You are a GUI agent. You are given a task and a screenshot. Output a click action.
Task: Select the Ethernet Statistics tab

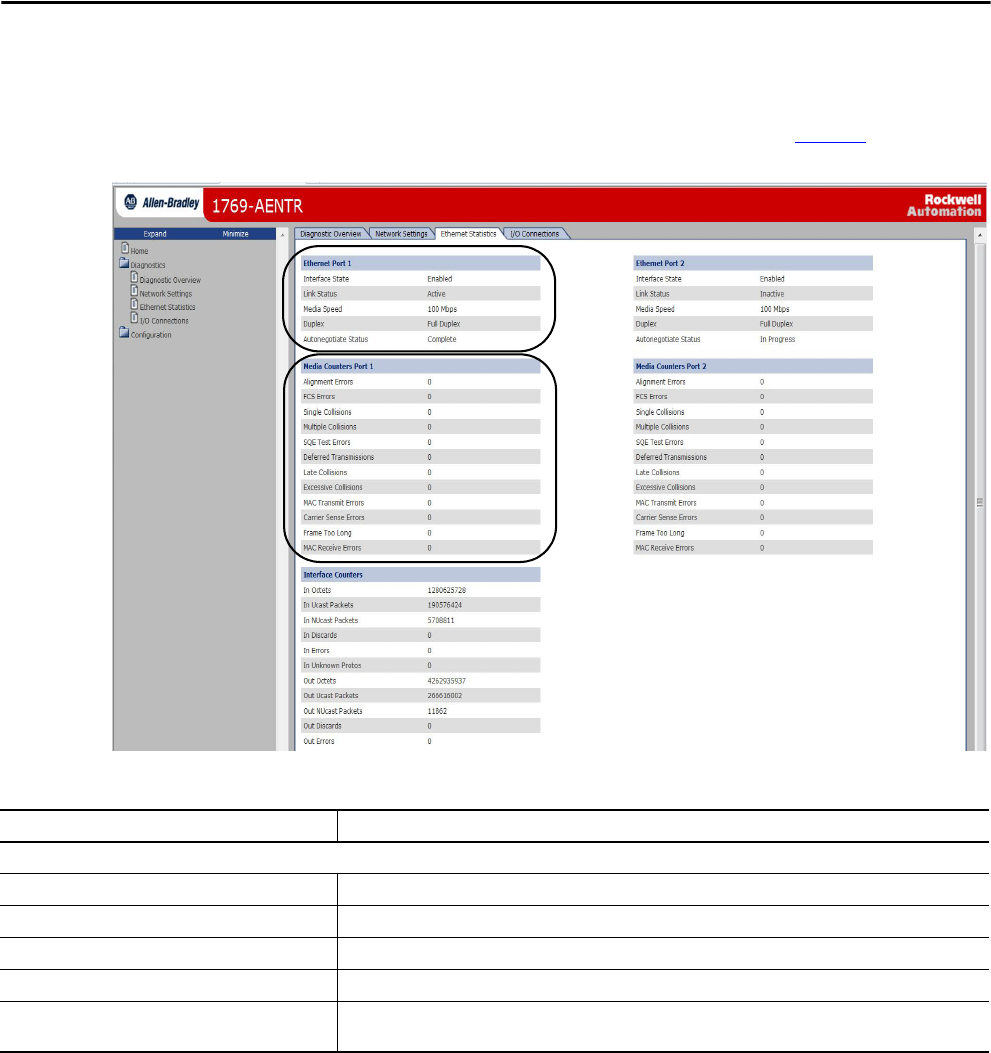click(468, 234)
